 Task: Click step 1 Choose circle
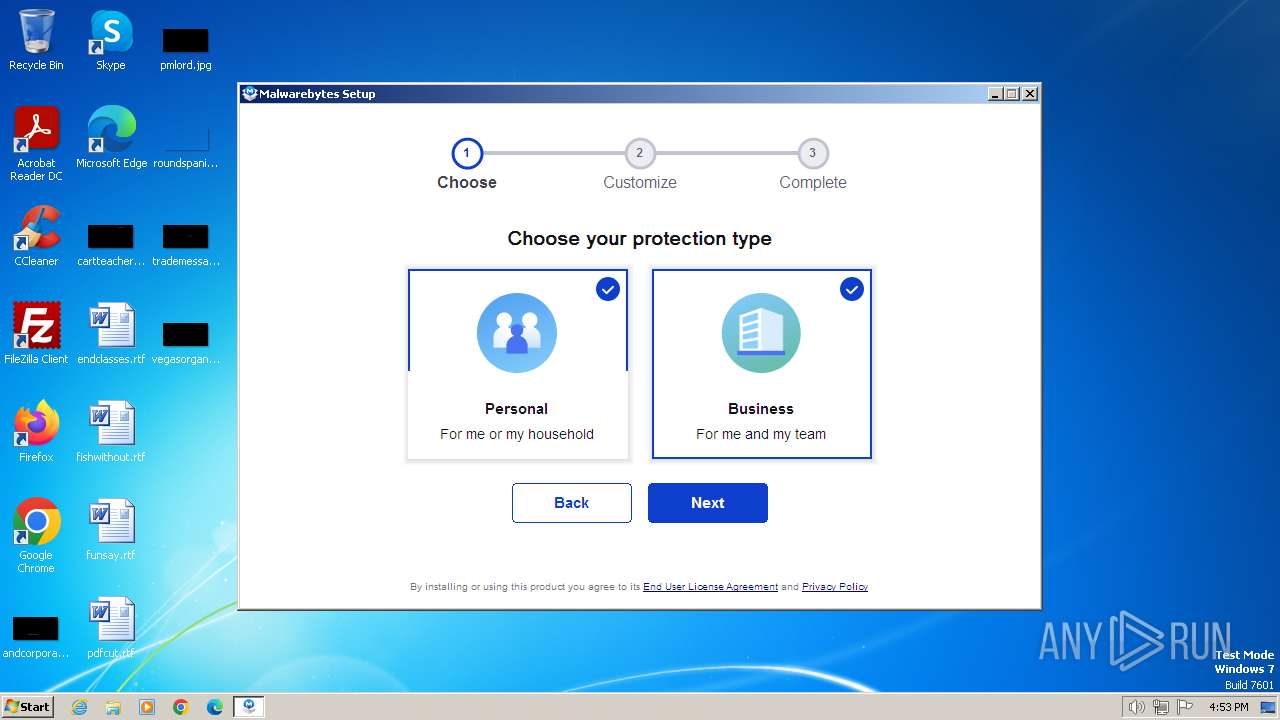point(467,153)
